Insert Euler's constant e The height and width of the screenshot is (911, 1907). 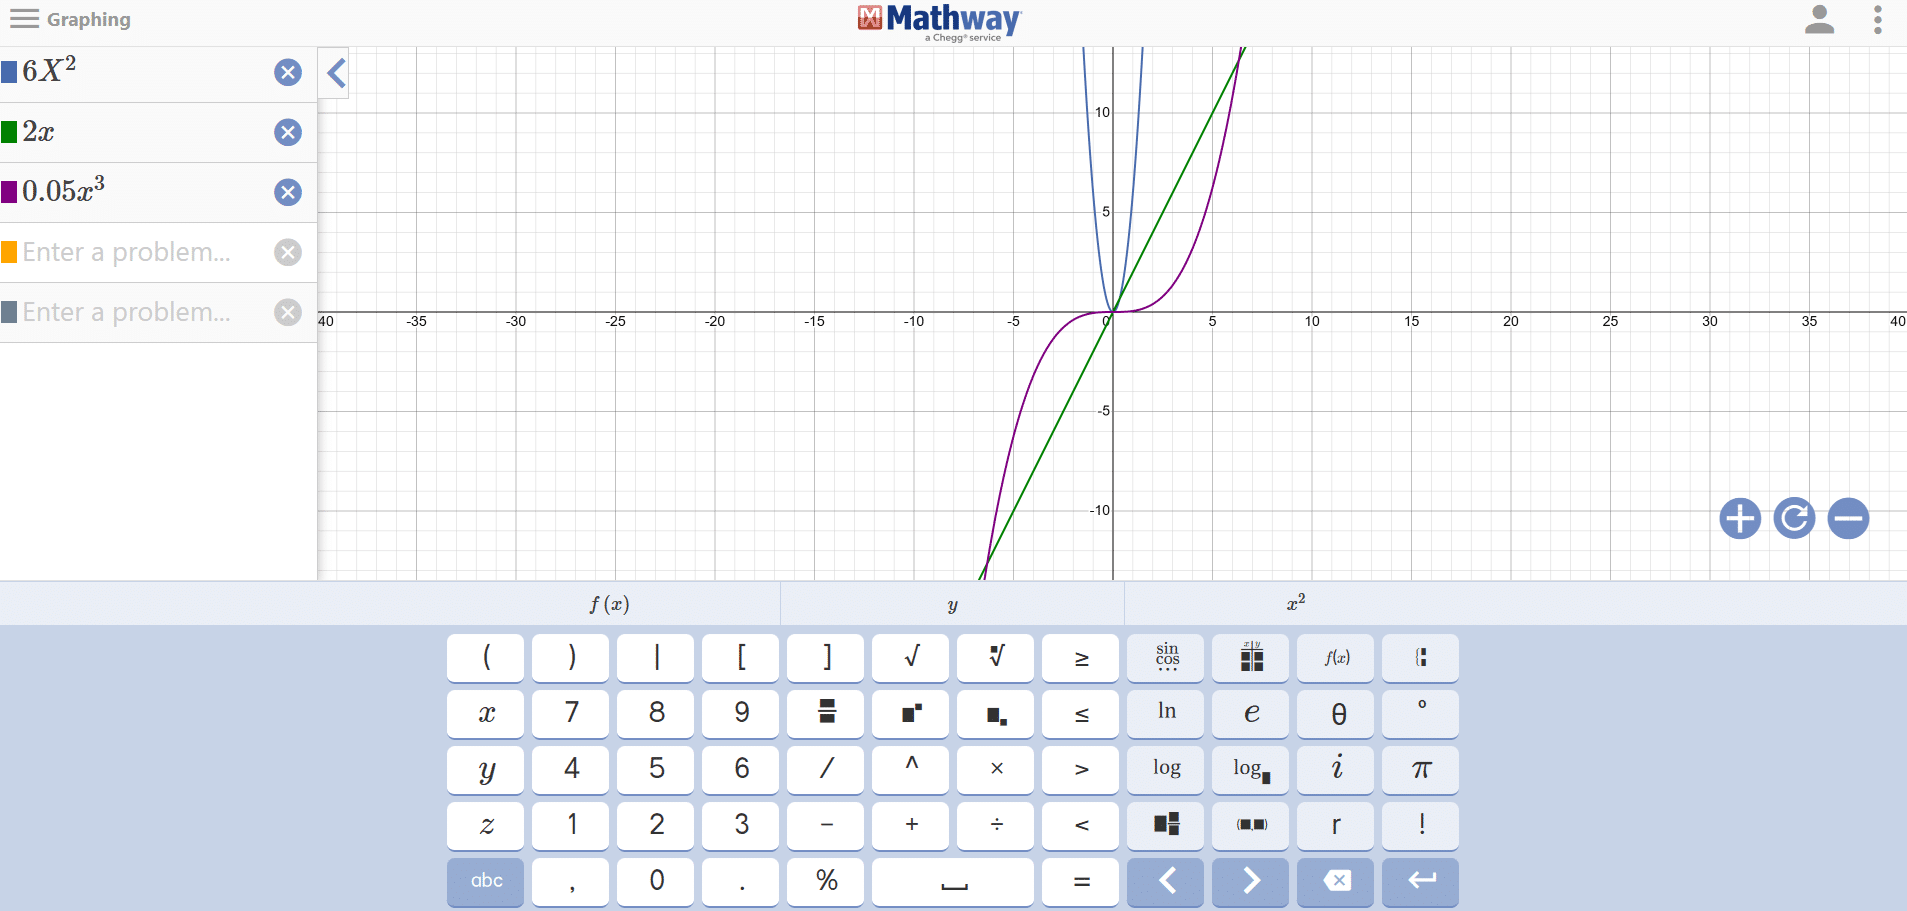(1252, 713)
